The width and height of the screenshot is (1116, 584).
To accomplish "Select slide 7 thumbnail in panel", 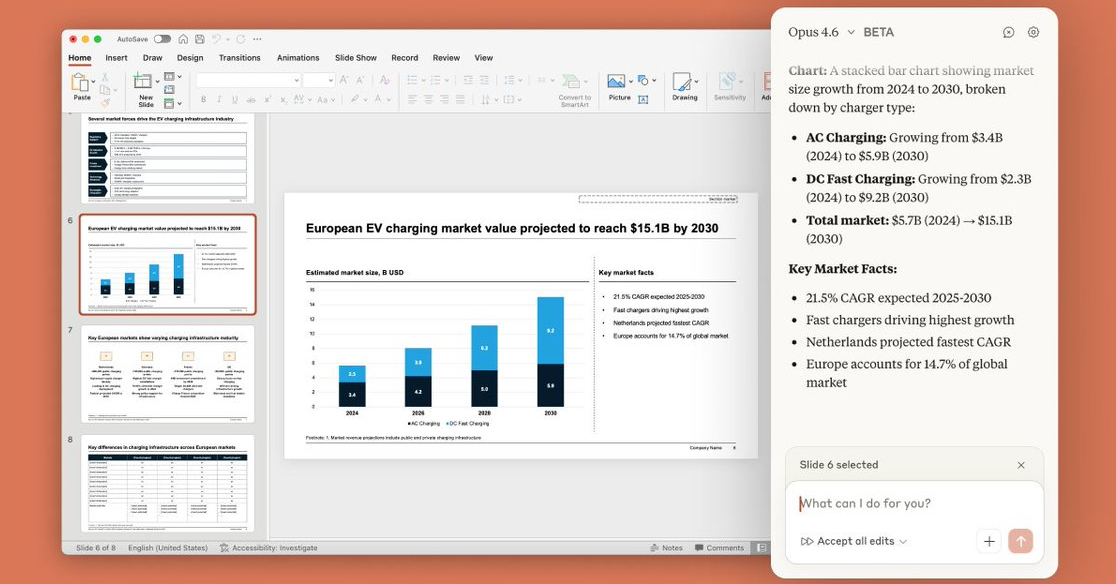I will 168,374.
